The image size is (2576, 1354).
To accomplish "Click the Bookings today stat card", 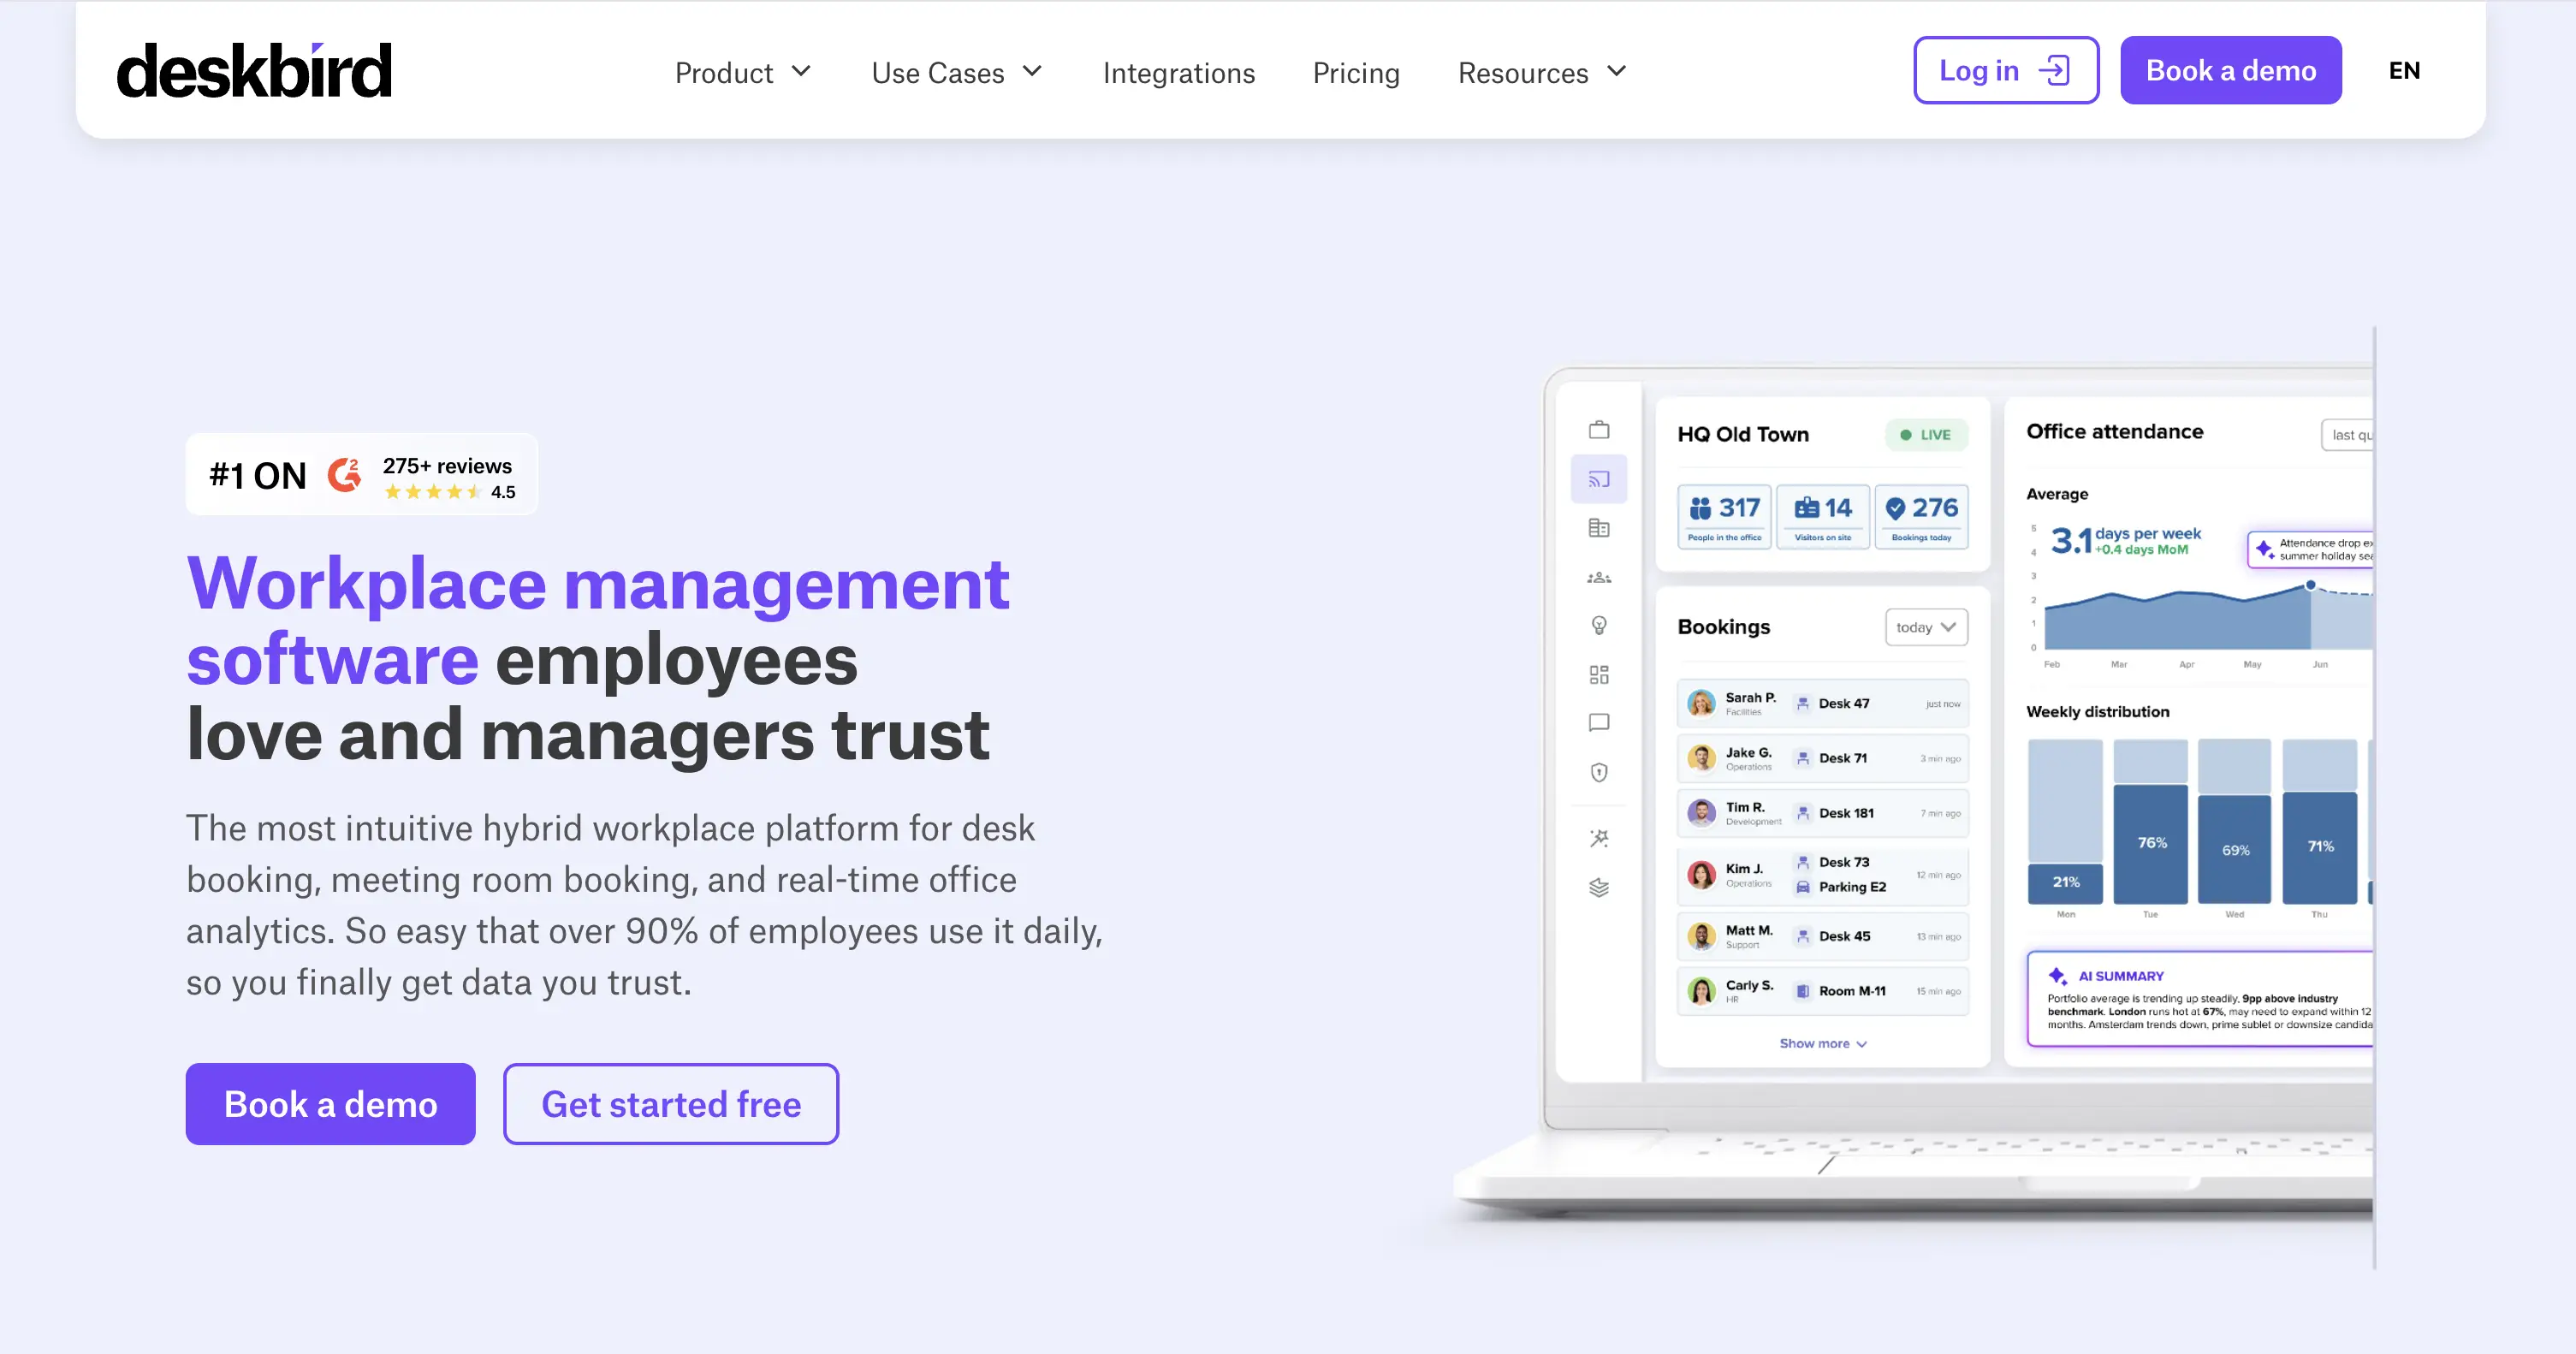I will [x=1921, y=517].
